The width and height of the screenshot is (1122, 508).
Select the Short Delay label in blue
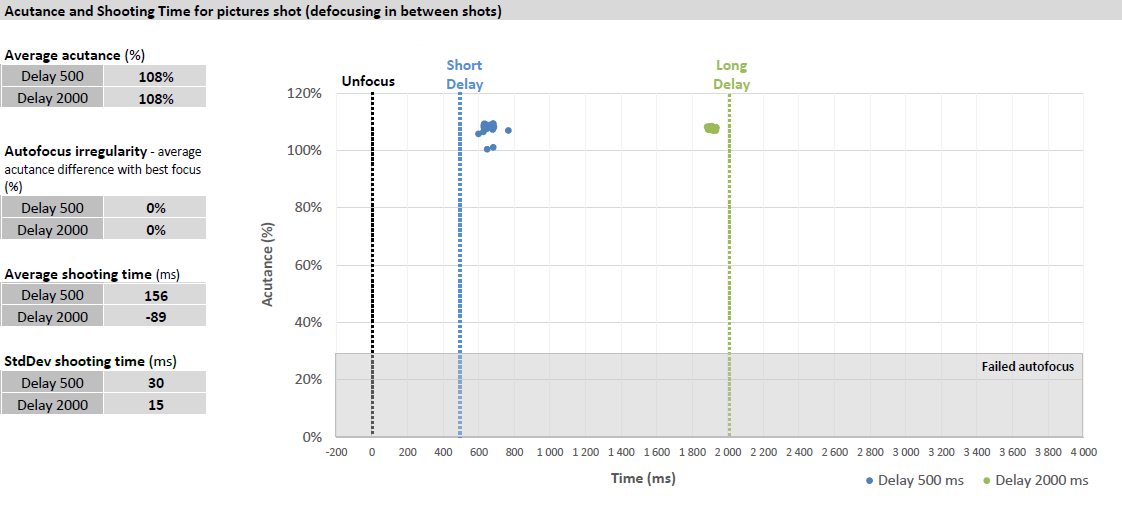point(464,75)
